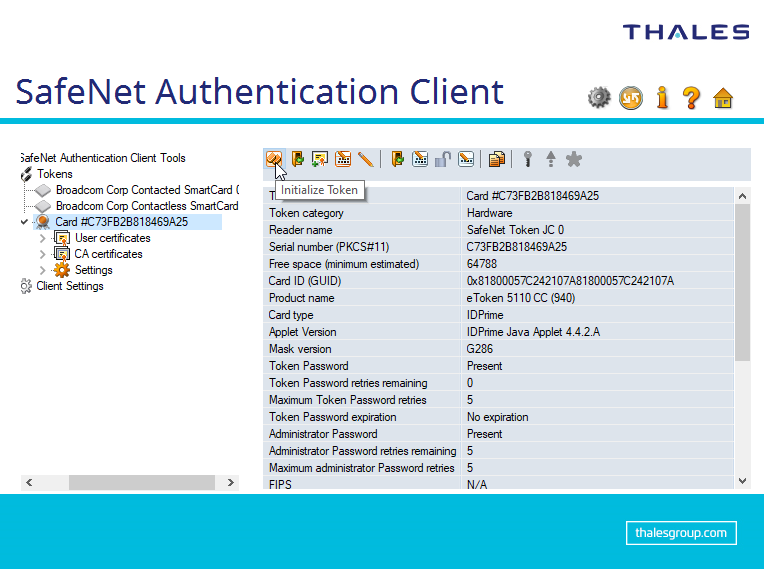The width and height of the screenshot is (764, 569).
Task: Select Client Settings in the tree
Action: pos(69,286)
